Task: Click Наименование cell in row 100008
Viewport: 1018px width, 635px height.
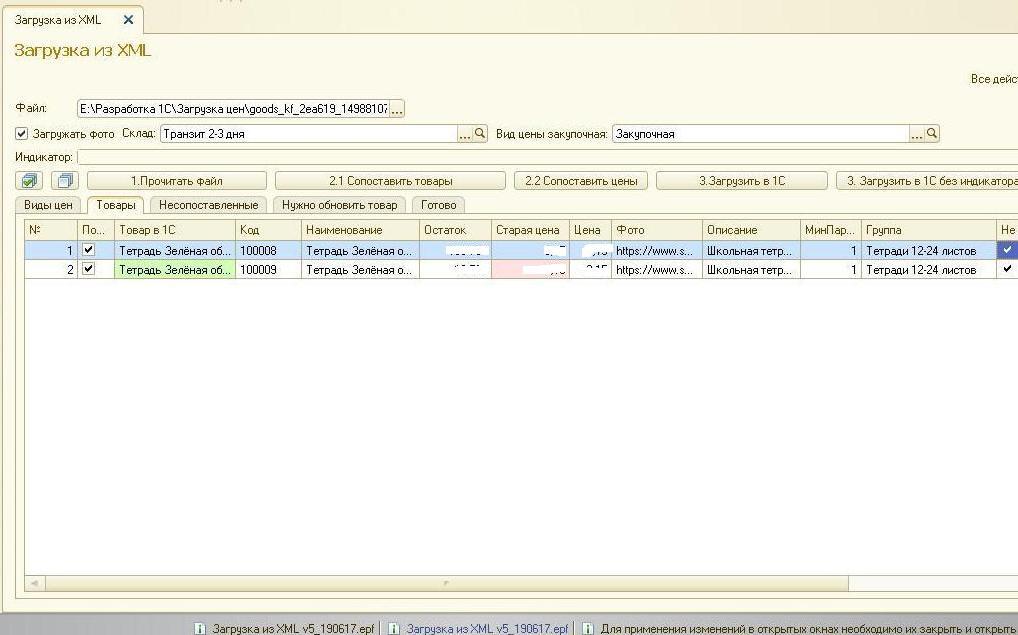Action: pyautogui.click(x=360, y=251)
